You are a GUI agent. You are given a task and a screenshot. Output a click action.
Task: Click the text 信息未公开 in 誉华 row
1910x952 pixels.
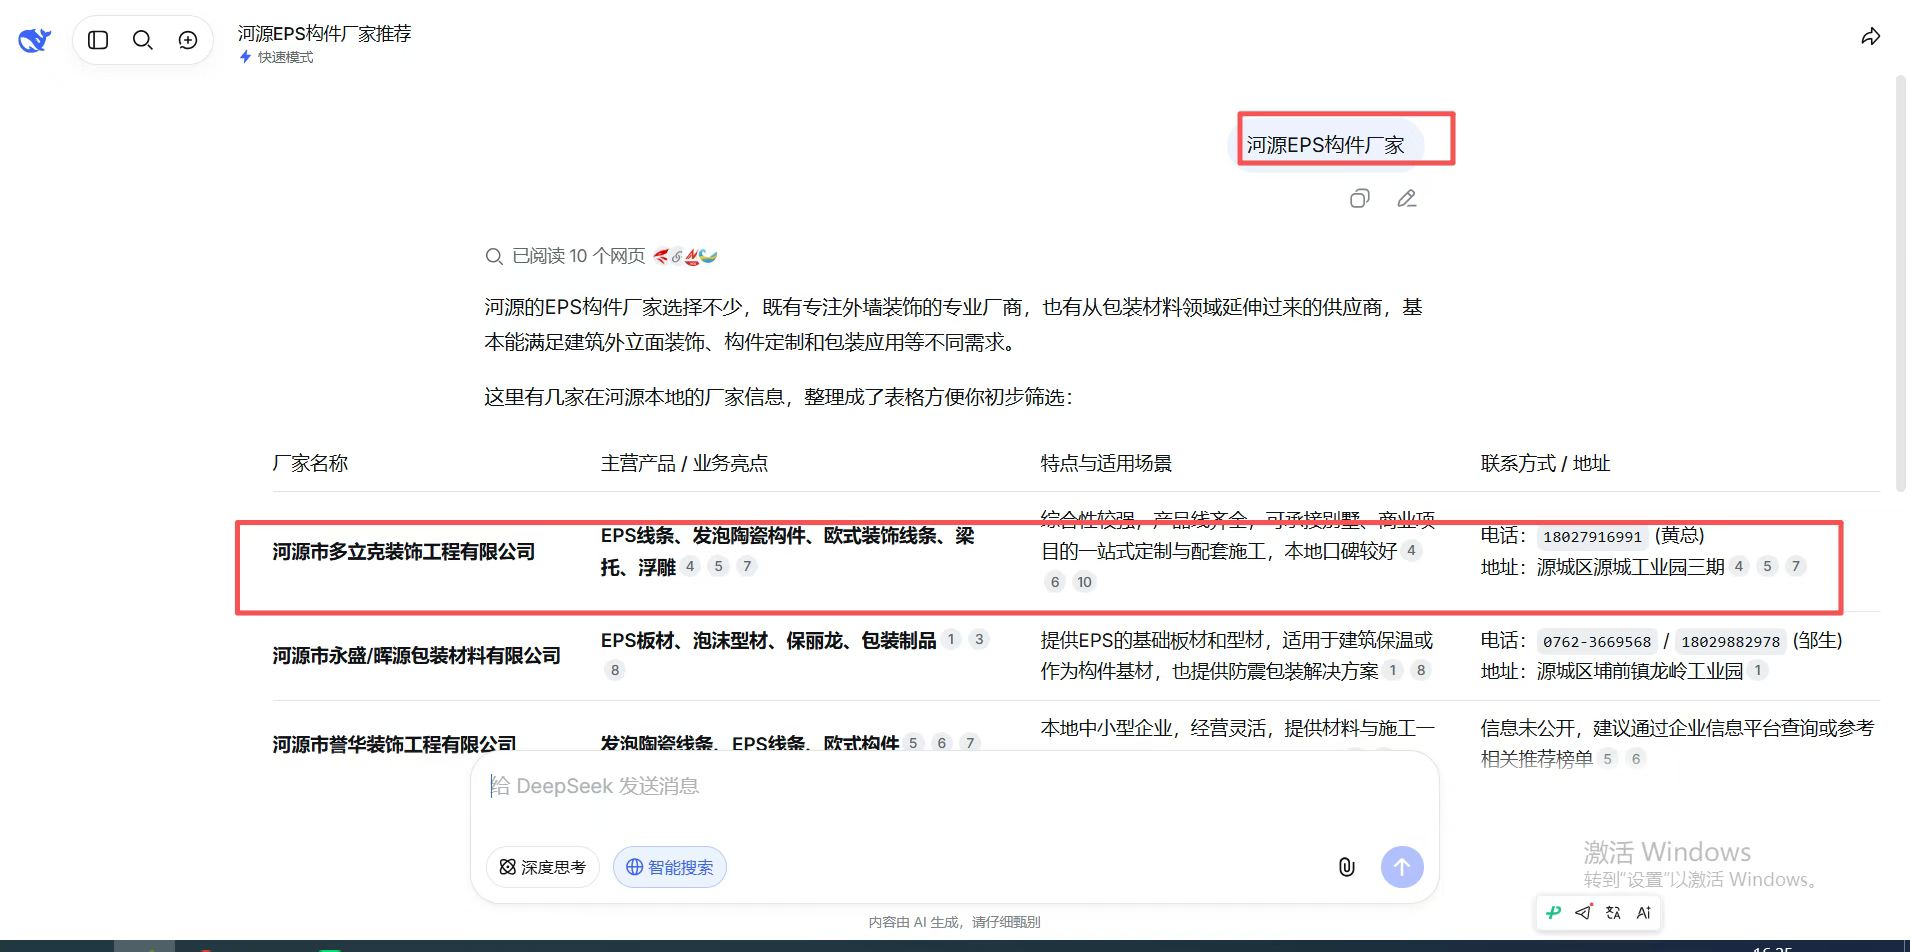[x=1527, y=728]
